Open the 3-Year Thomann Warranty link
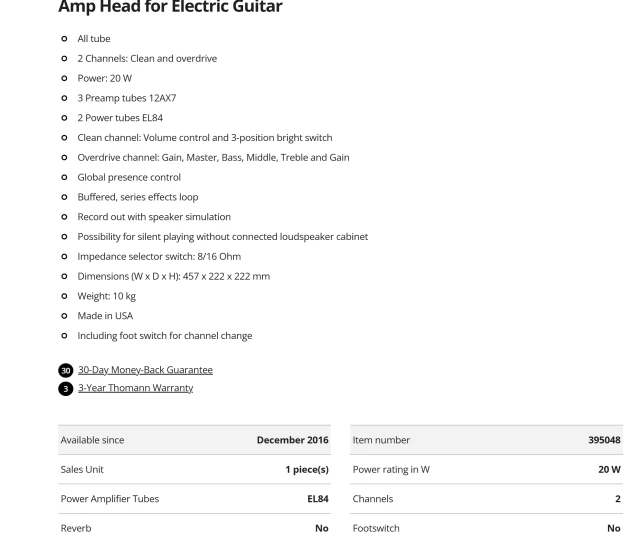Viewport: 640px width, 537px height. click(x=136, y=388)
